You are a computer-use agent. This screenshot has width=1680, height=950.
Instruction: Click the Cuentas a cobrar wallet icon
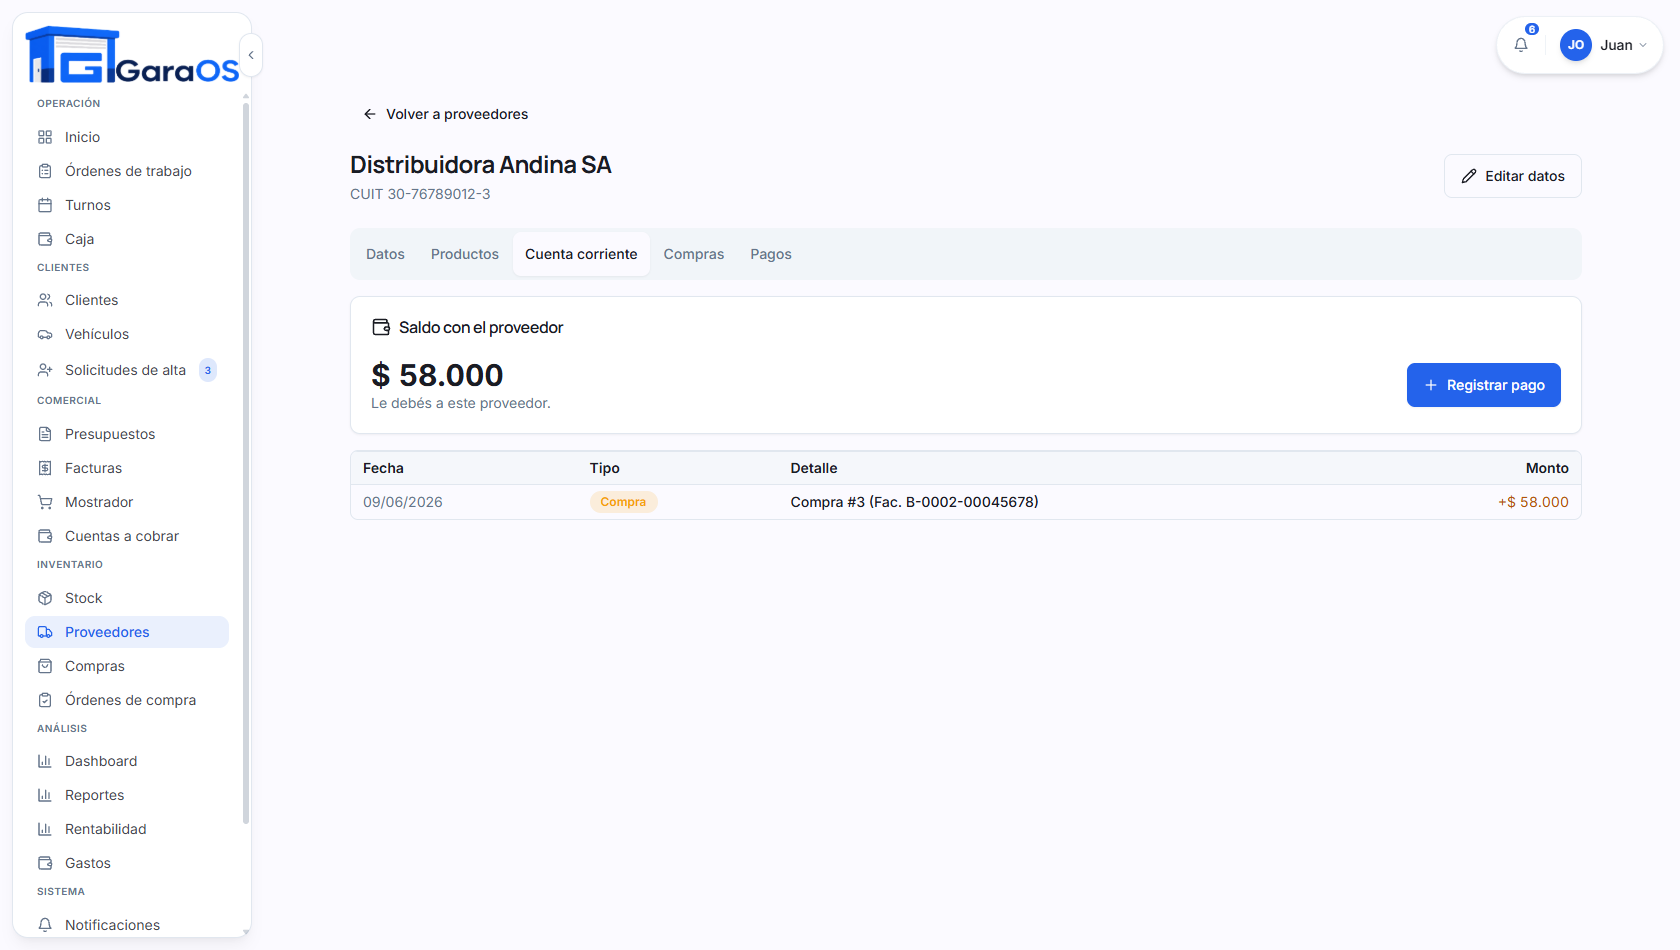coord(45,536)
